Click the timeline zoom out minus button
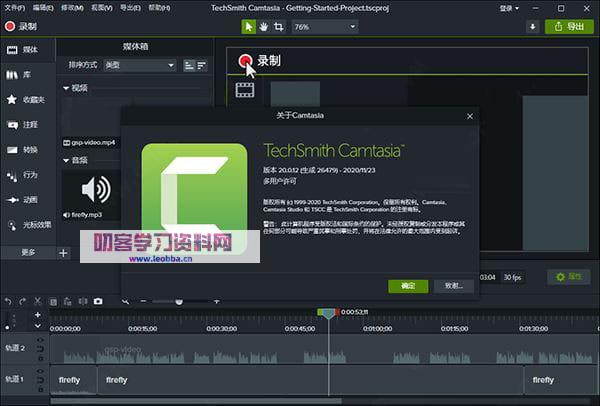 [x=143, y=302]
